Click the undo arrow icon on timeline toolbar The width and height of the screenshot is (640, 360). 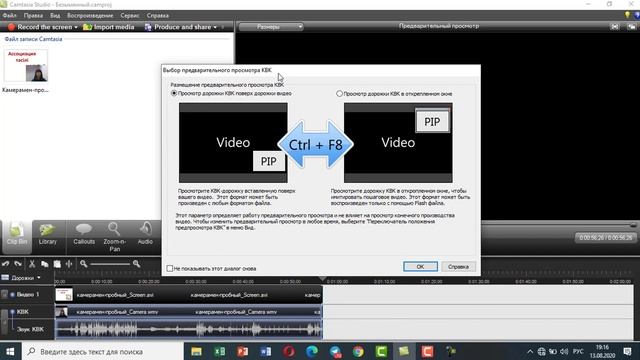6,264
